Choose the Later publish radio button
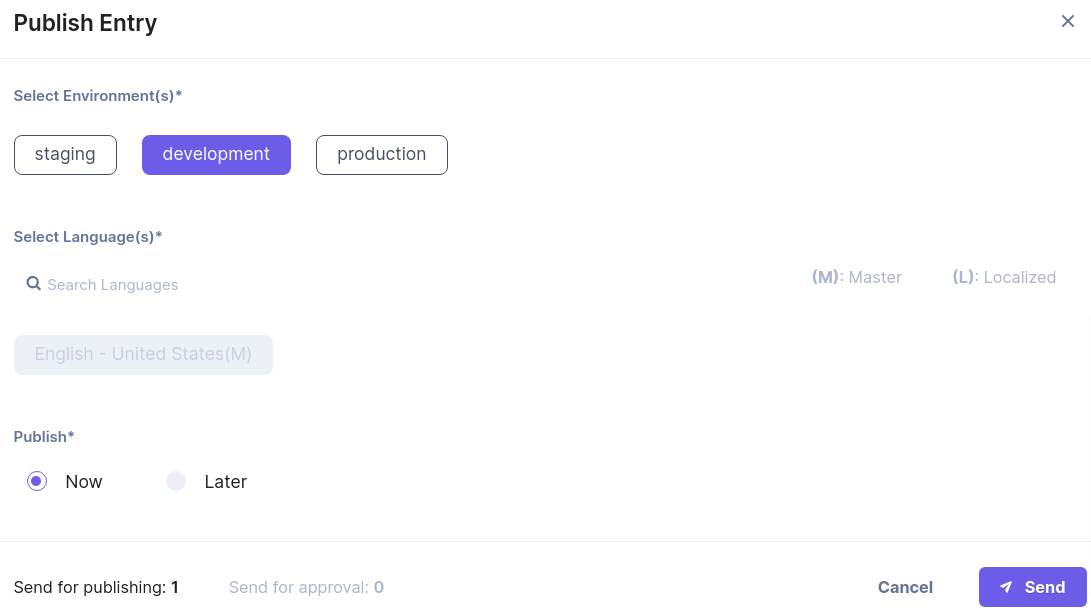Screen dimensions: 1091x615 (176, 481)
